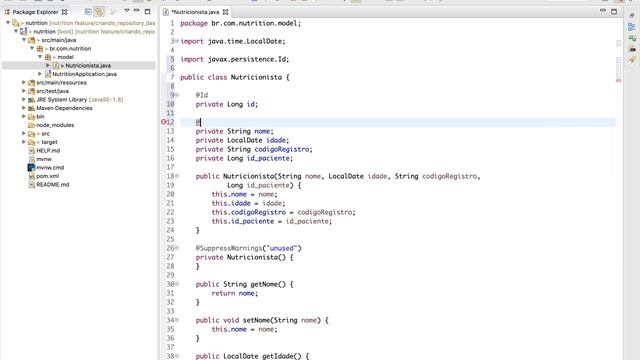Click the error marker on line 12

tap(164, 122)
